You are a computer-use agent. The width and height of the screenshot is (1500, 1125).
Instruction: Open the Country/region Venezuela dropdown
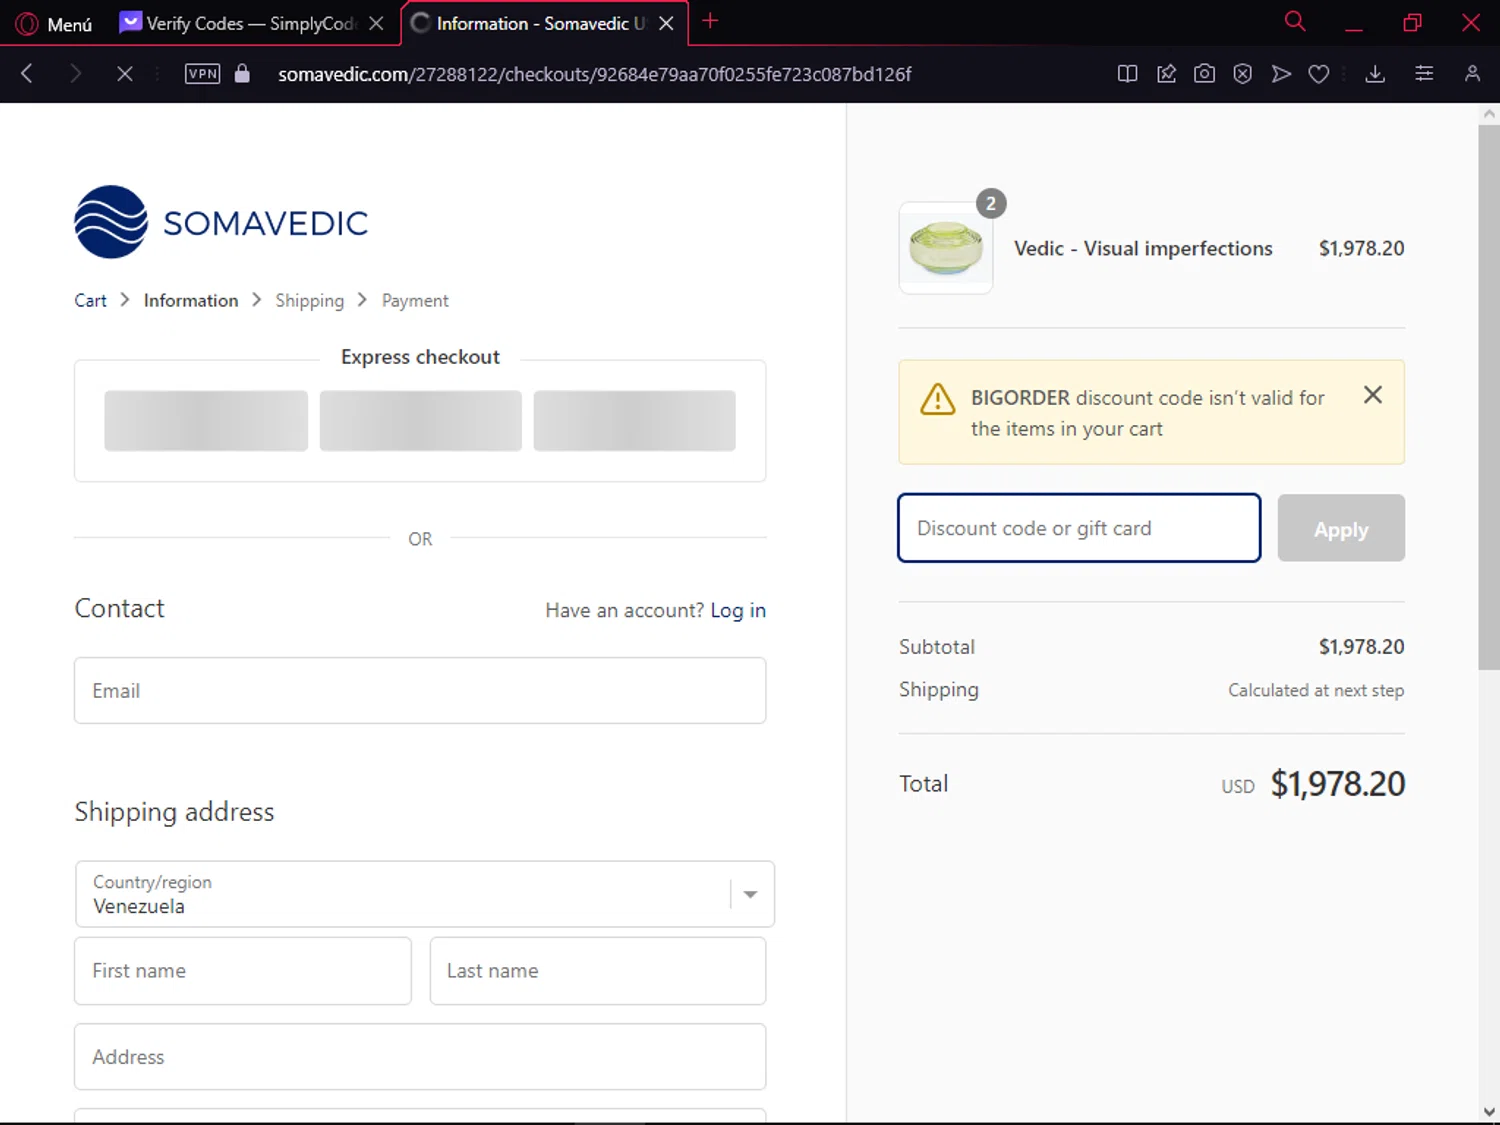click(424, 894)
